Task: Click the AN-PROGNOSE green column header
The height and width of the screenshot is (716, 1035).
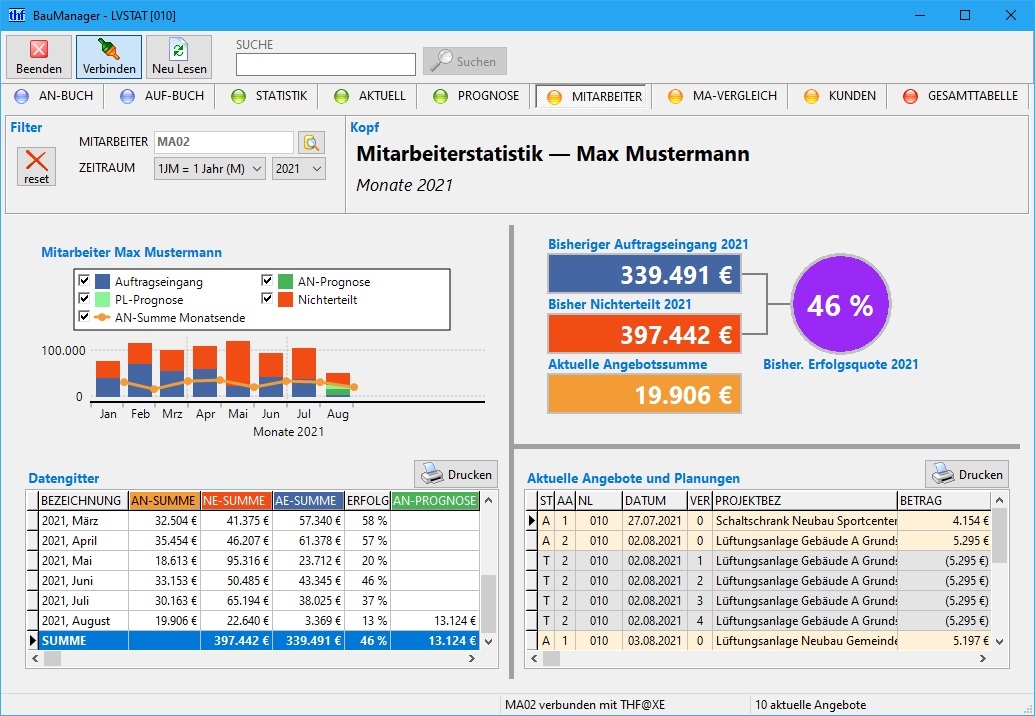Action: click(x=435, y=501)
